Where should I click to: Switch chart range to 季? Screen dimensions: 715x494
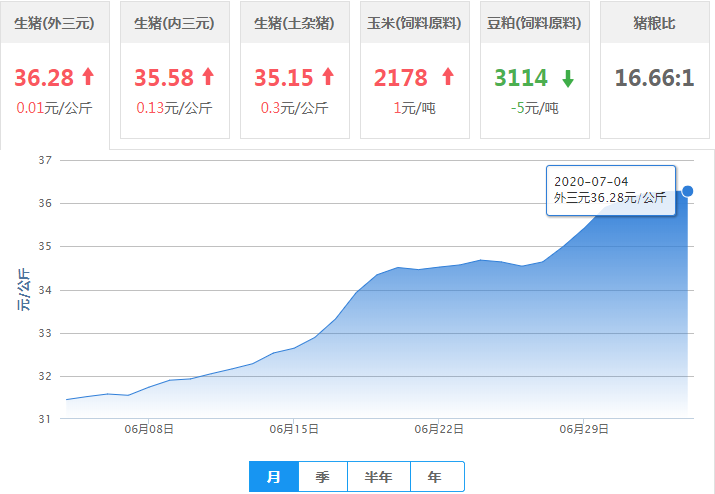(322, 477)
